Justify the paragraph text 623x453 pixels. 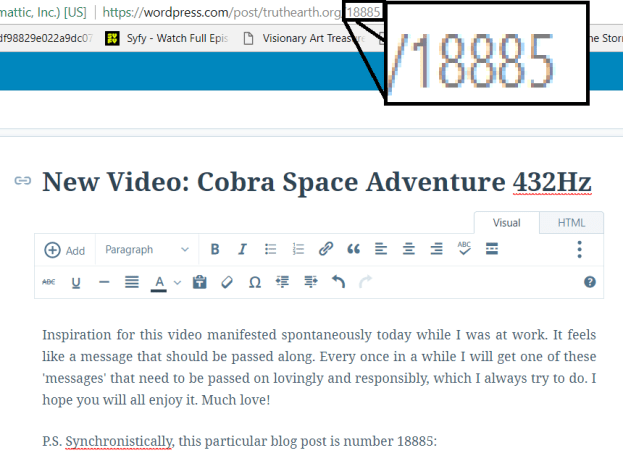click(x=132, y=282)
